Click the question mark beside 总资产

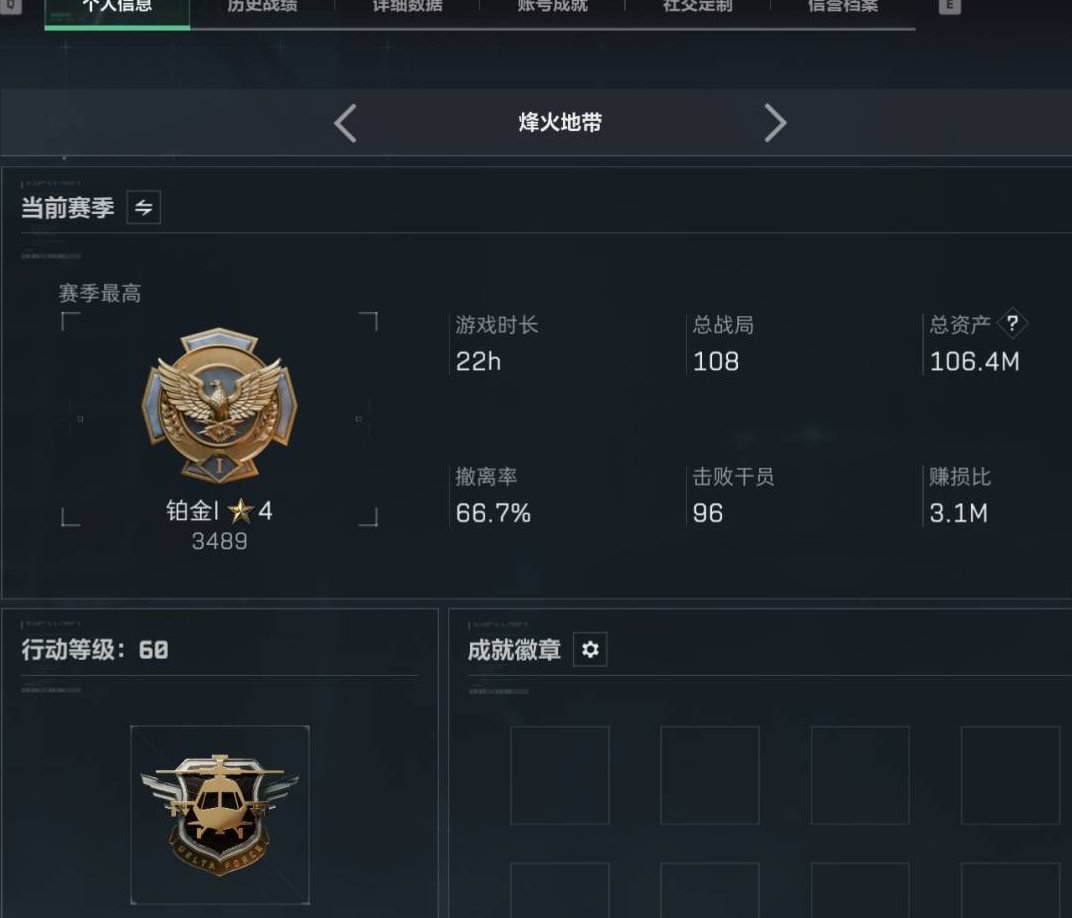1013,323
